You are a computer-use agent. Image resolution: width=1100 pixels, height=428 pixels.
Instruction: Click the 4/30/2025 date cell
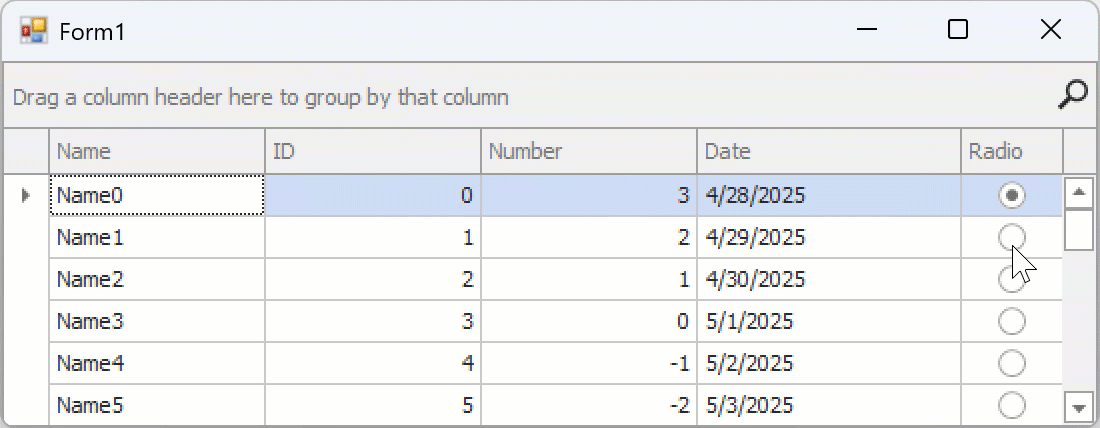click(x=829, y=279)
